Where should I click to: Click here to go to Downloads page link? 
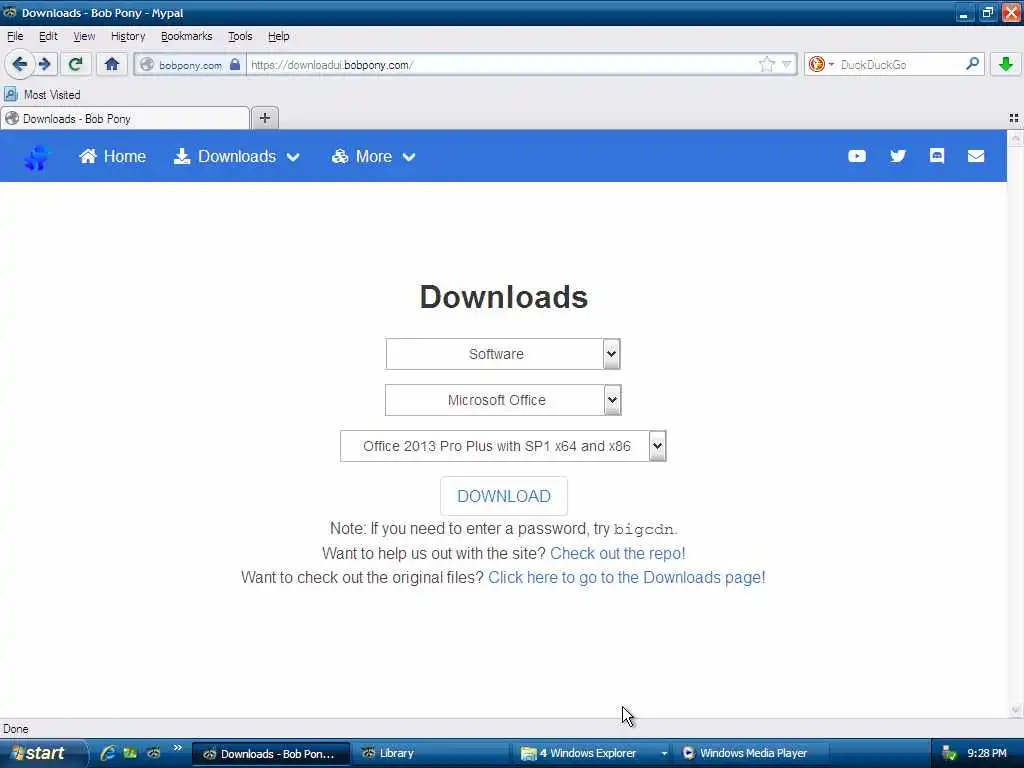point(626,577)
